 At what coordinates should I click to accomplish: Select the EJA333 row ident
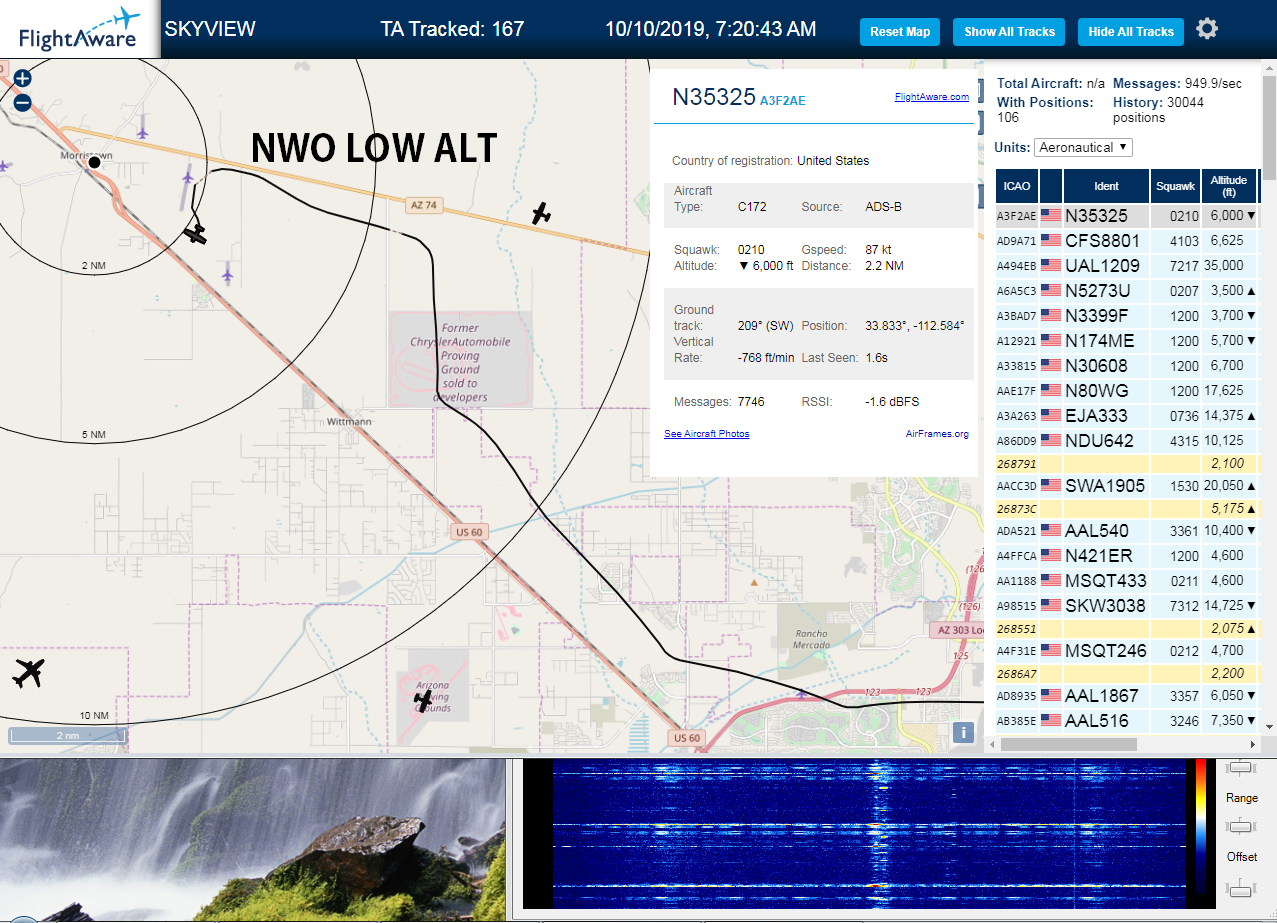coord(1096,416)
